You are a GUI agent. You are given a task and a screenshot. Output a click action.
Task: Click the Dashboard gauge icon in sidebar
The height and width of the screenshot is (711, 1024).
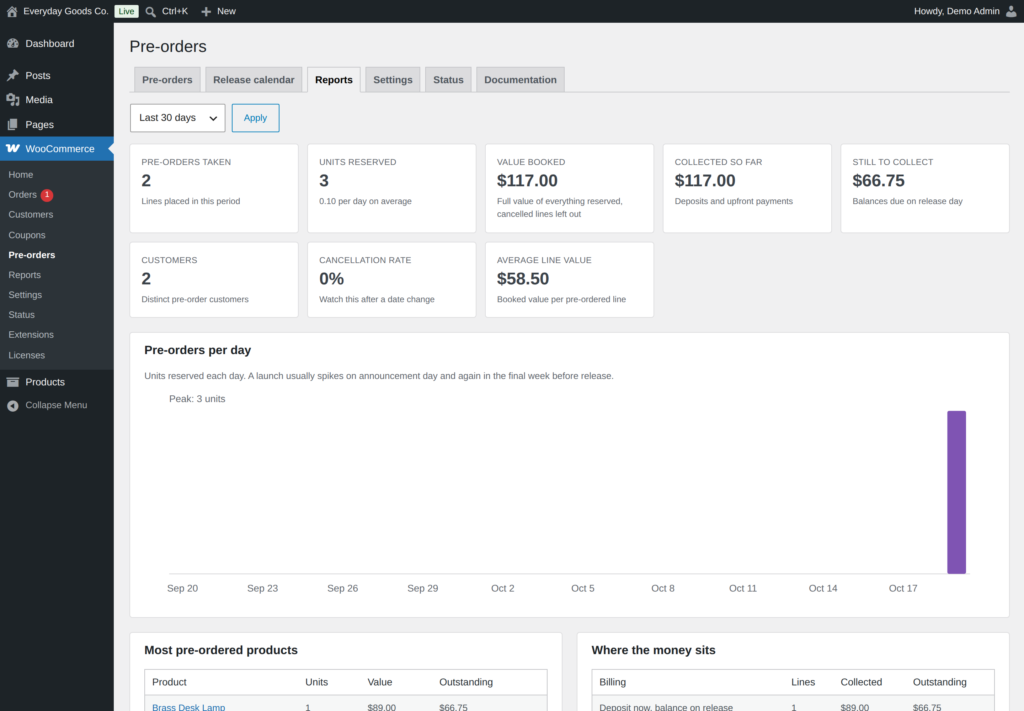click(12, 43)
